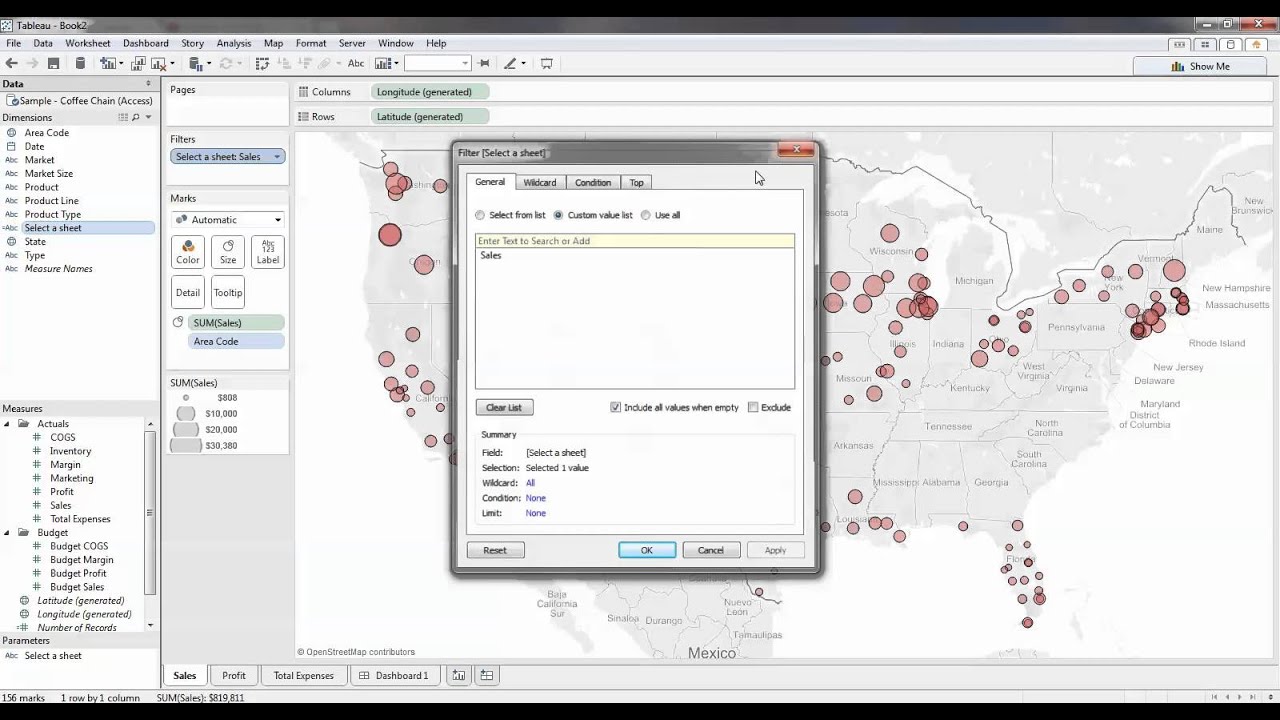1280x720 pixels.
Task: Click the Clear List button
Action: pos(504,407)
